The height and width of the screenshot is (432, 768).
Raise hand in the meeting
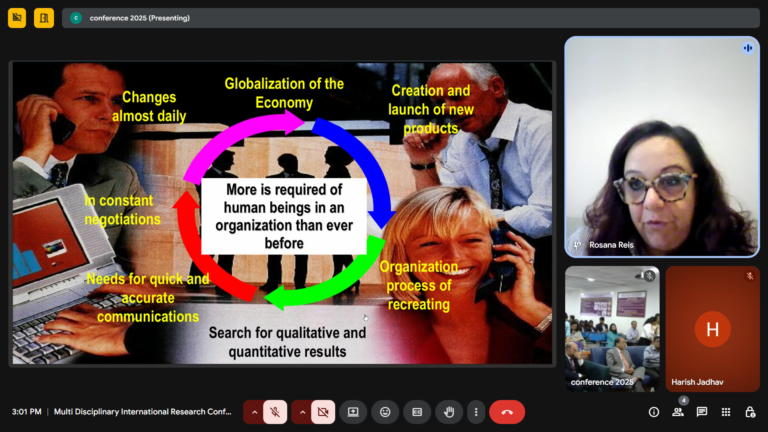pos(449,412)
